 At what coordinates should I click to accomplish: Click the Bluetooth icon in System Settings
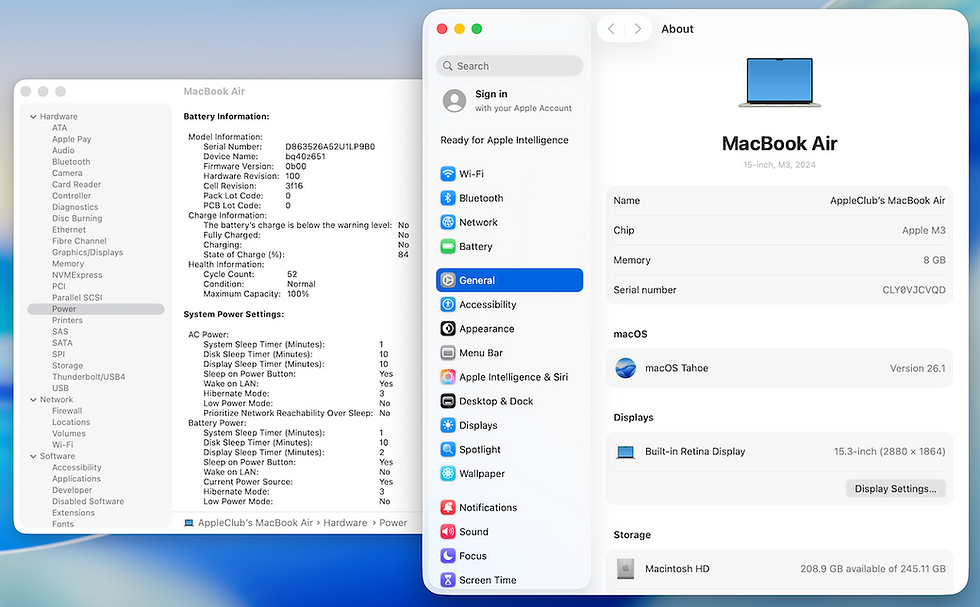coord(448,198)
